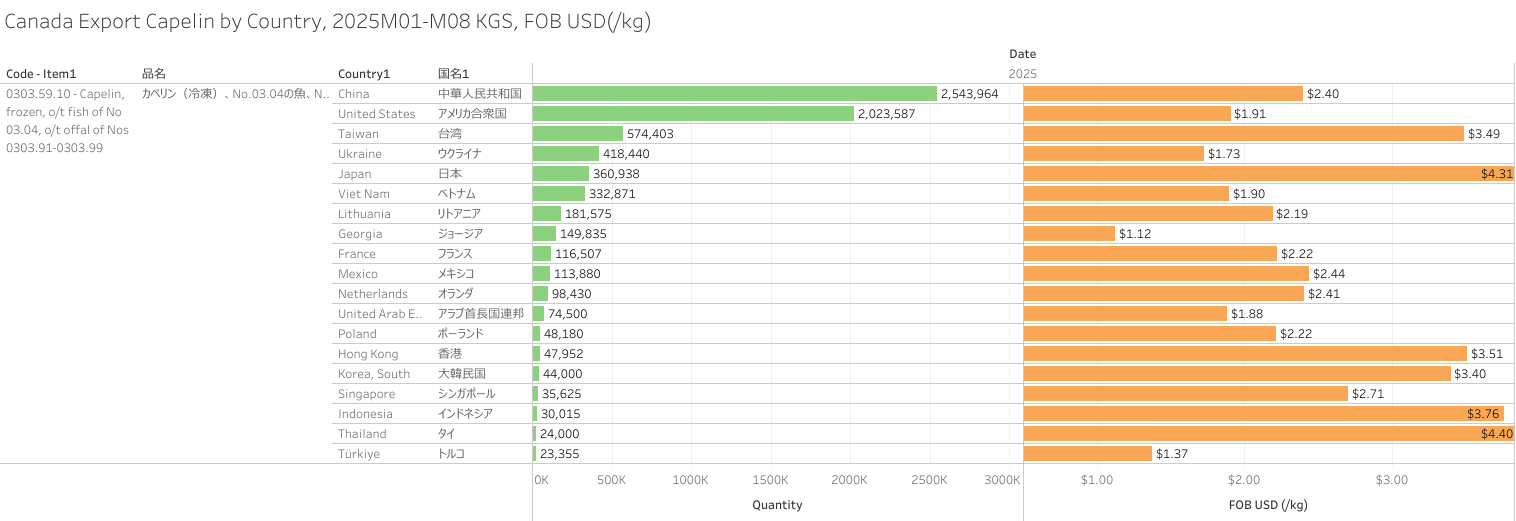Click the chart title Canada Export Capelin
The image size is (1516, 521).
point(328,21)
